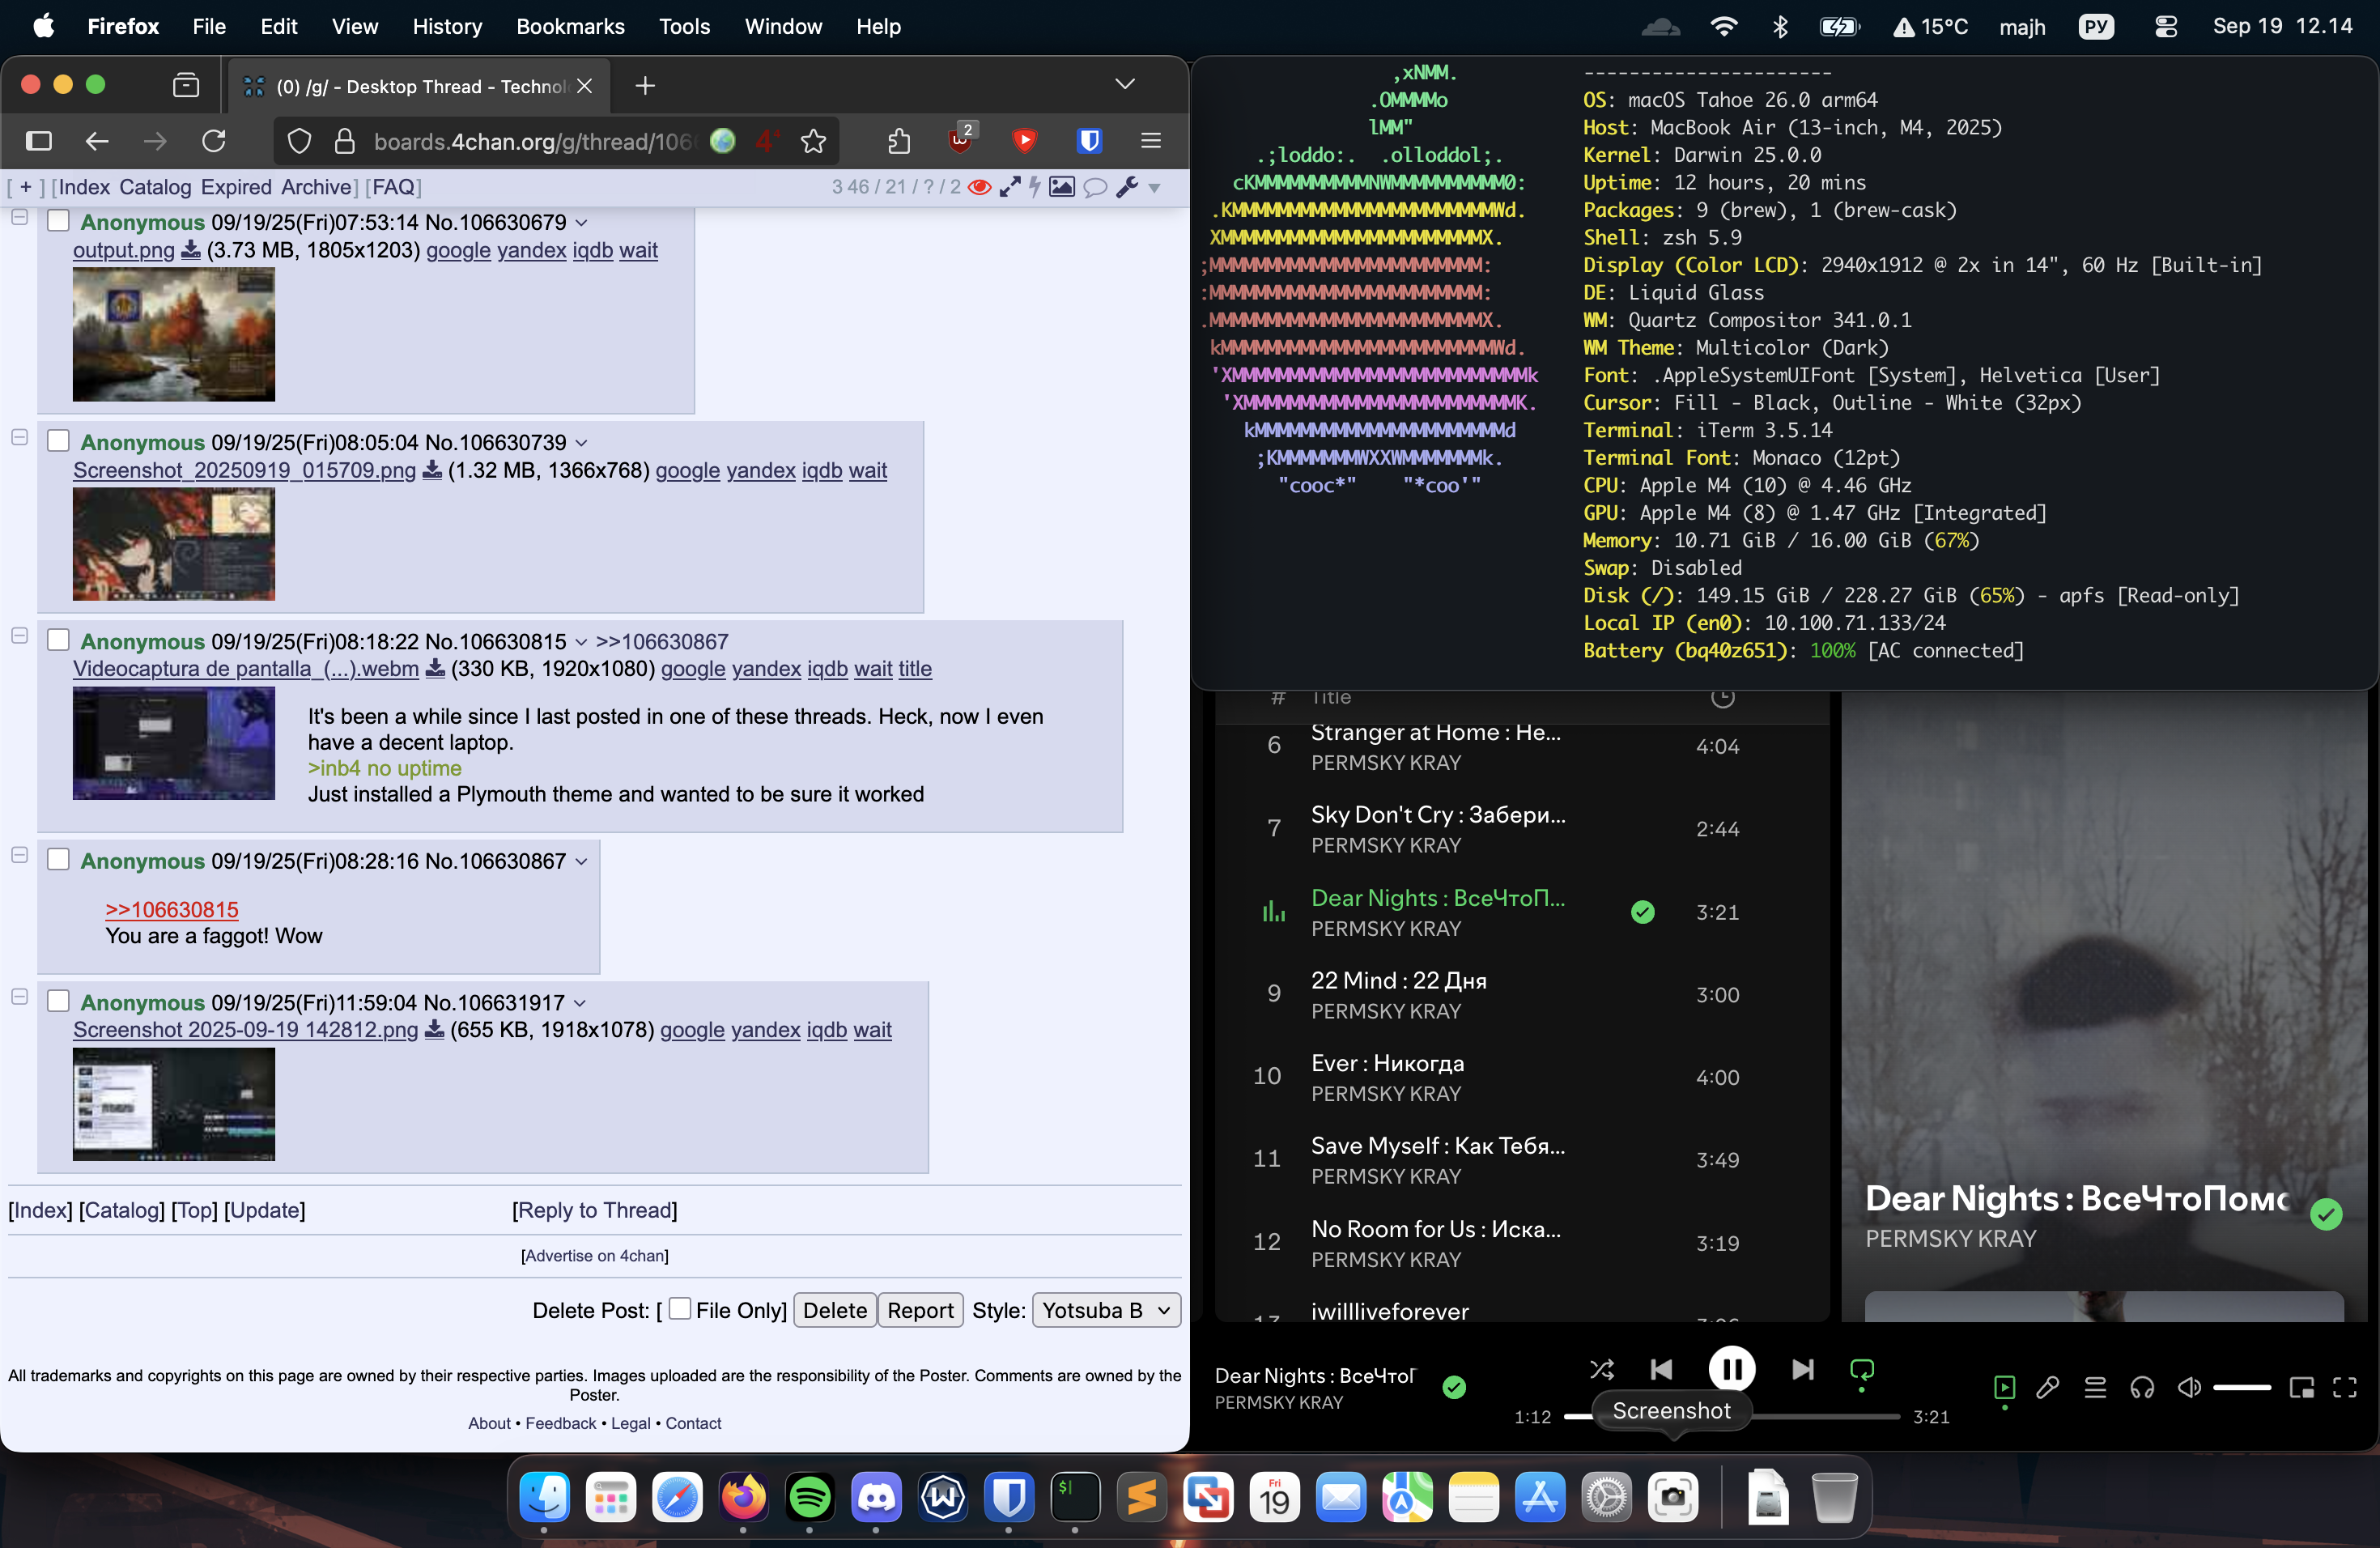The image size is (2380, 1548).
Task: Open the tab list chevron in Firefox
Action: point(1125,85)
